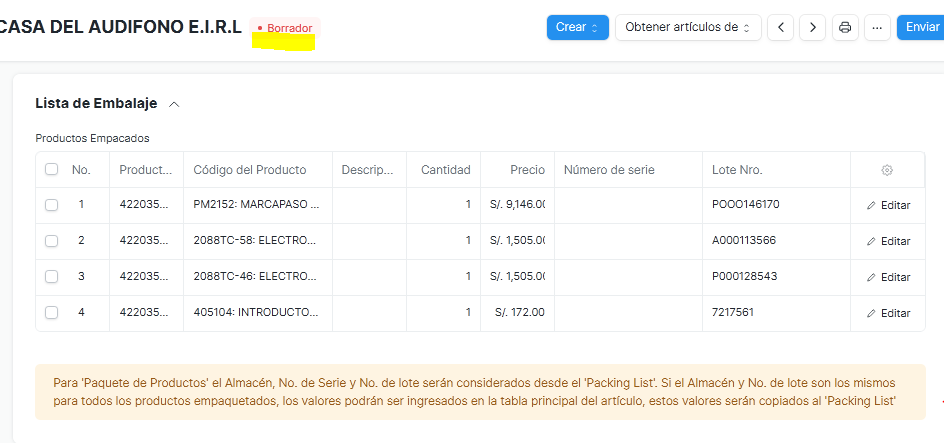
Task: Click the Lote Nro. column header
Action: pos(737,170)
